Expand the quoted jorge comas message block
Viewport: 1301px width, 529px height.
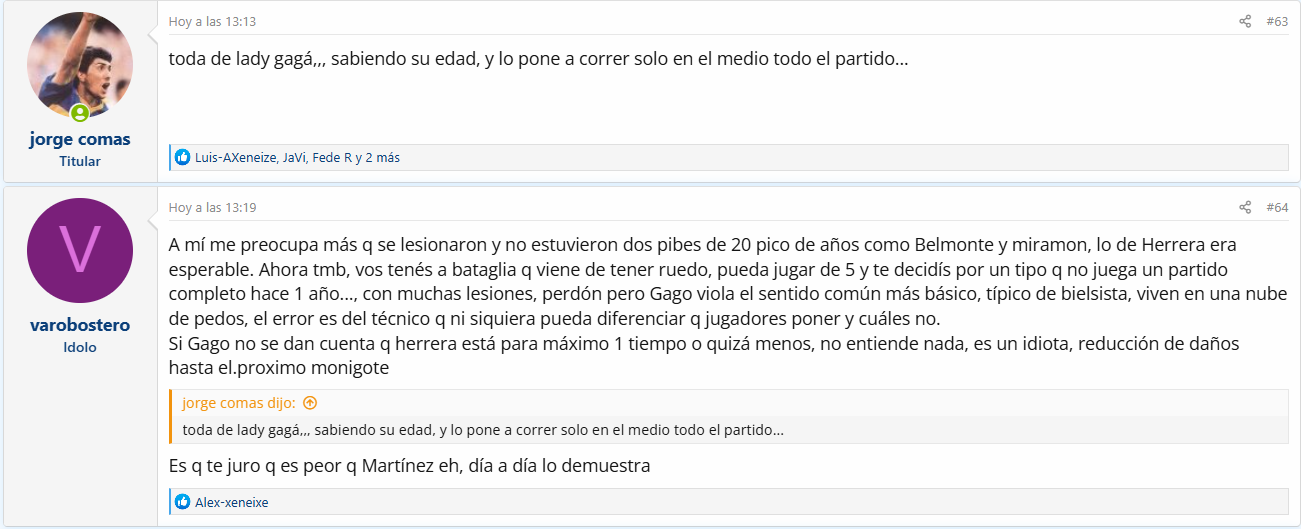coord(730,430)
